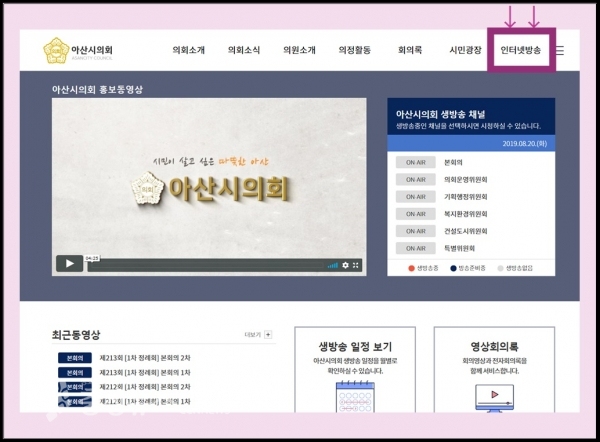Select ON AIR for 특별위원회 channel

tap(414, 248)
